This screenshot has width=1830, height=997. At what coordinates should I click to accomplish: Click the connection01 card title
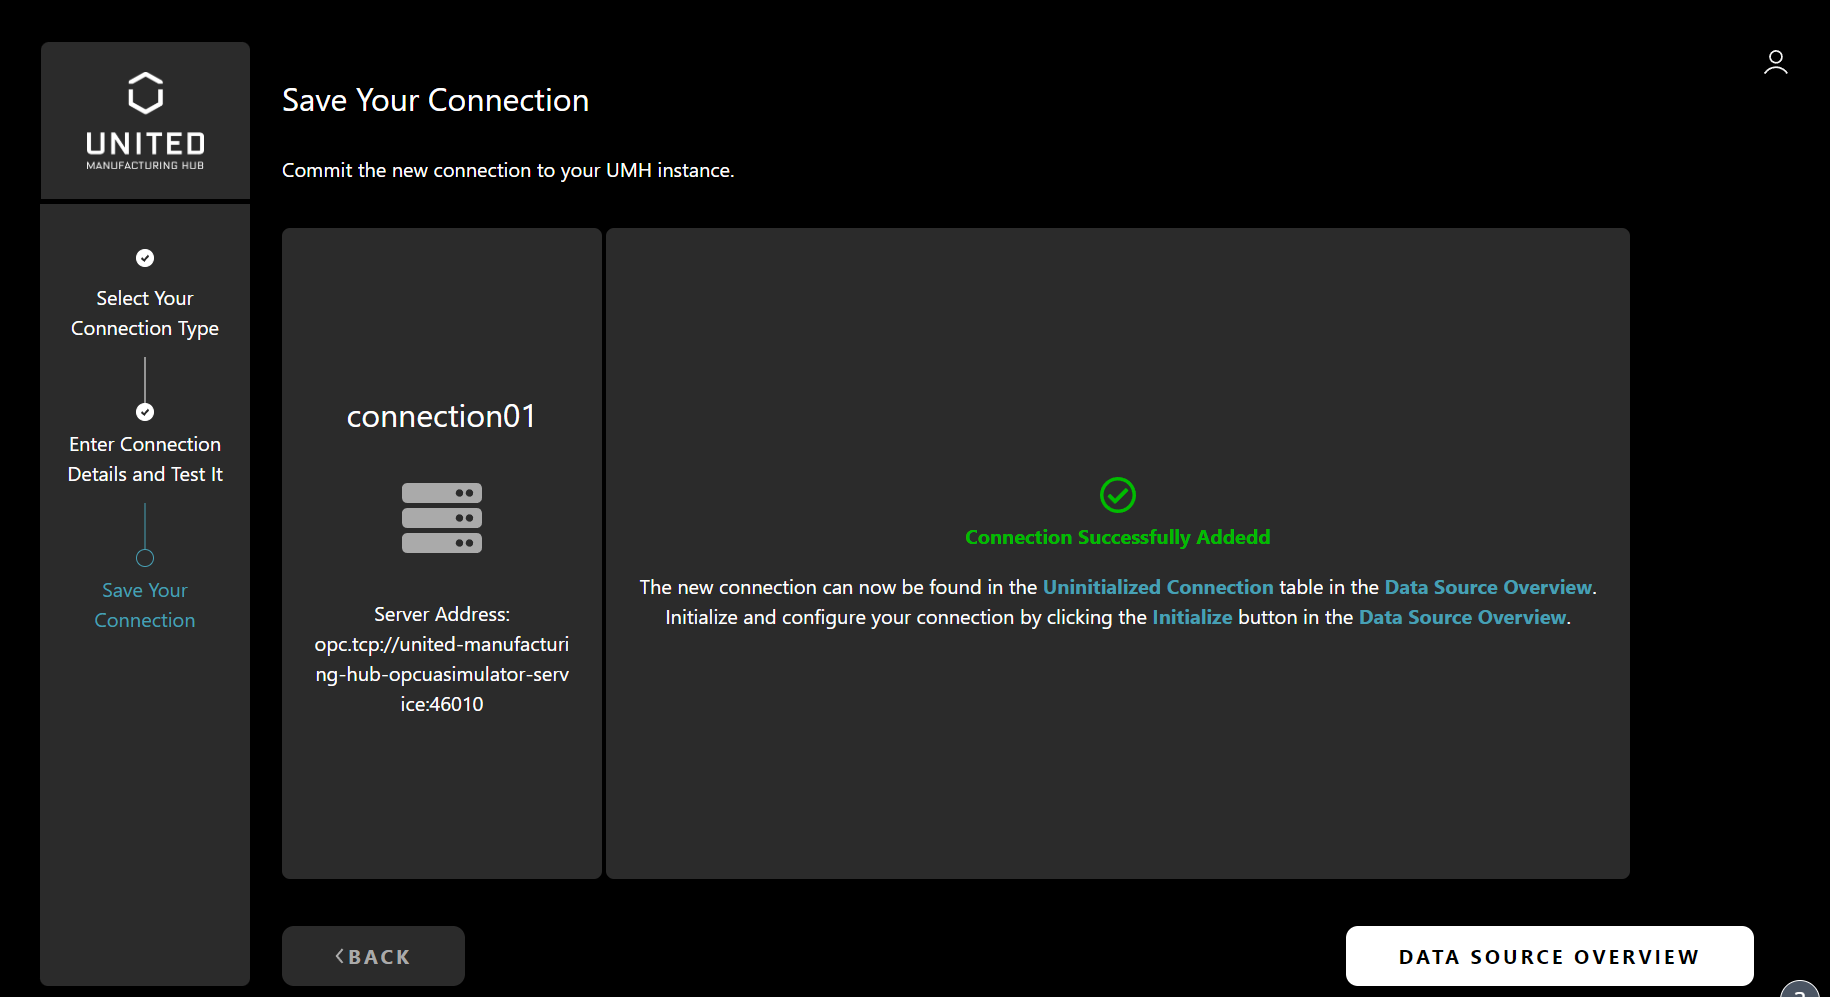click(441, 416)
